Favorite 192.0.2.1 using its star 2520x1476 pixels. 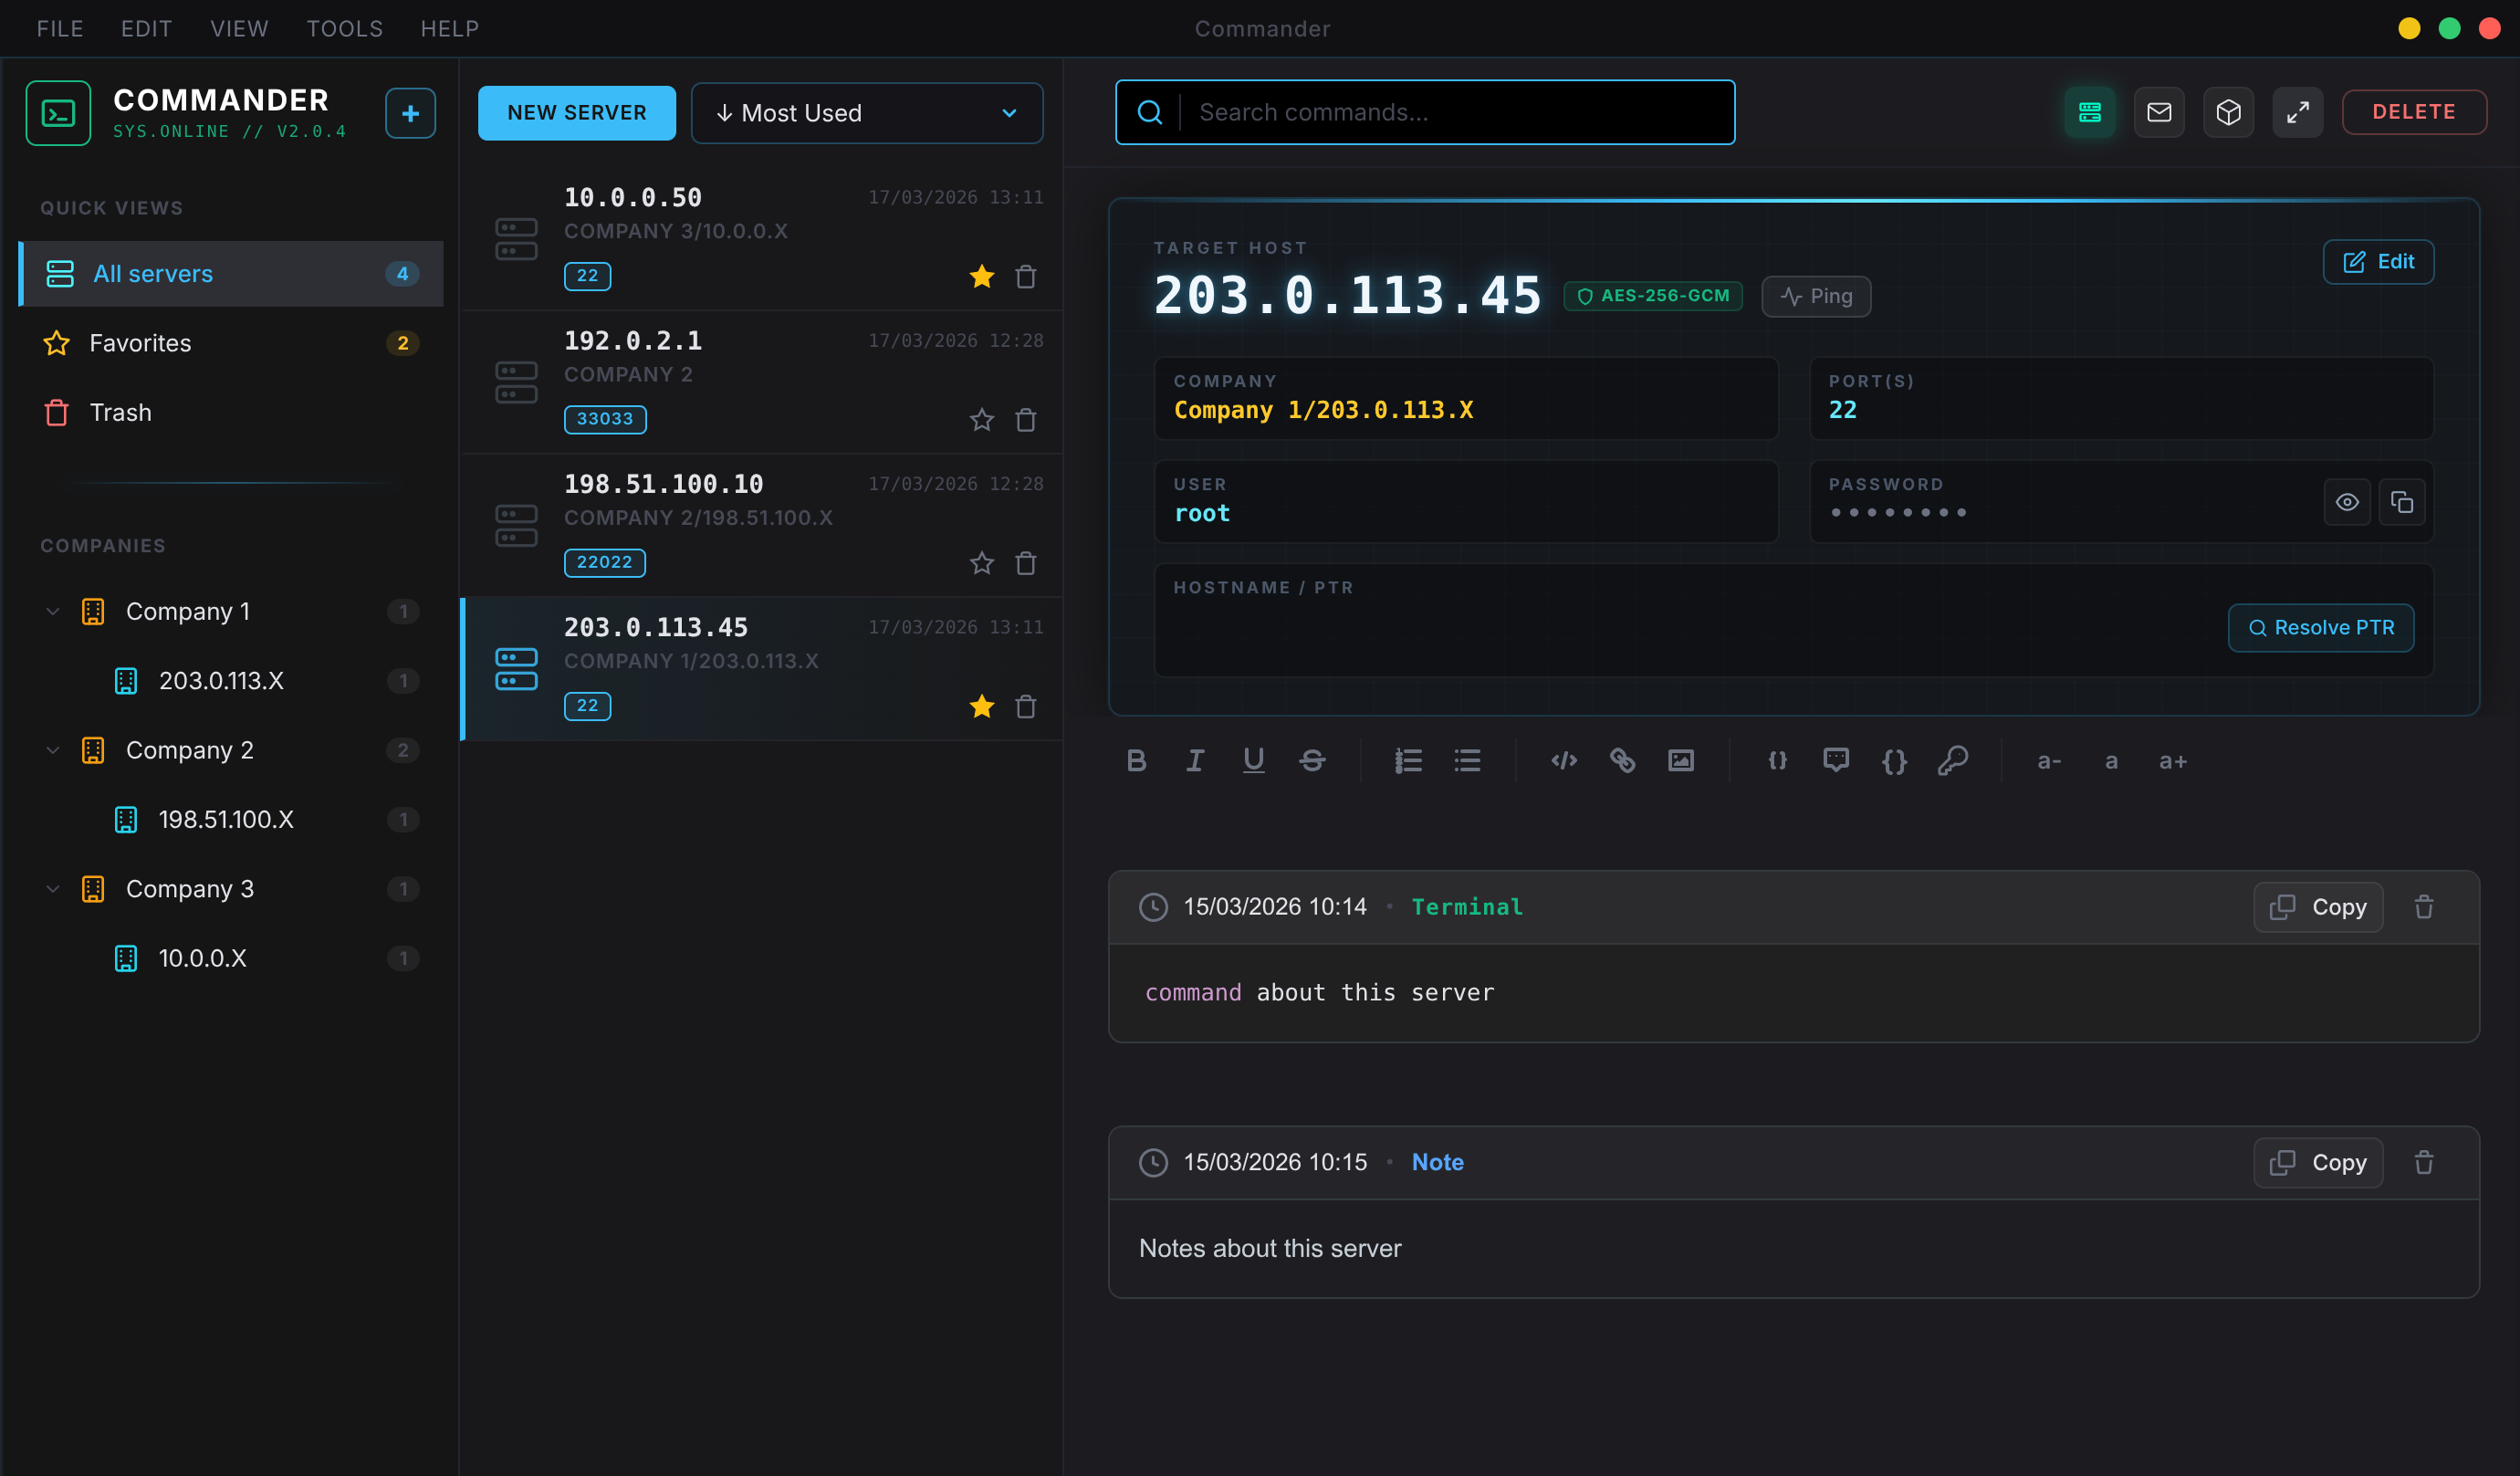coord(982,420)
